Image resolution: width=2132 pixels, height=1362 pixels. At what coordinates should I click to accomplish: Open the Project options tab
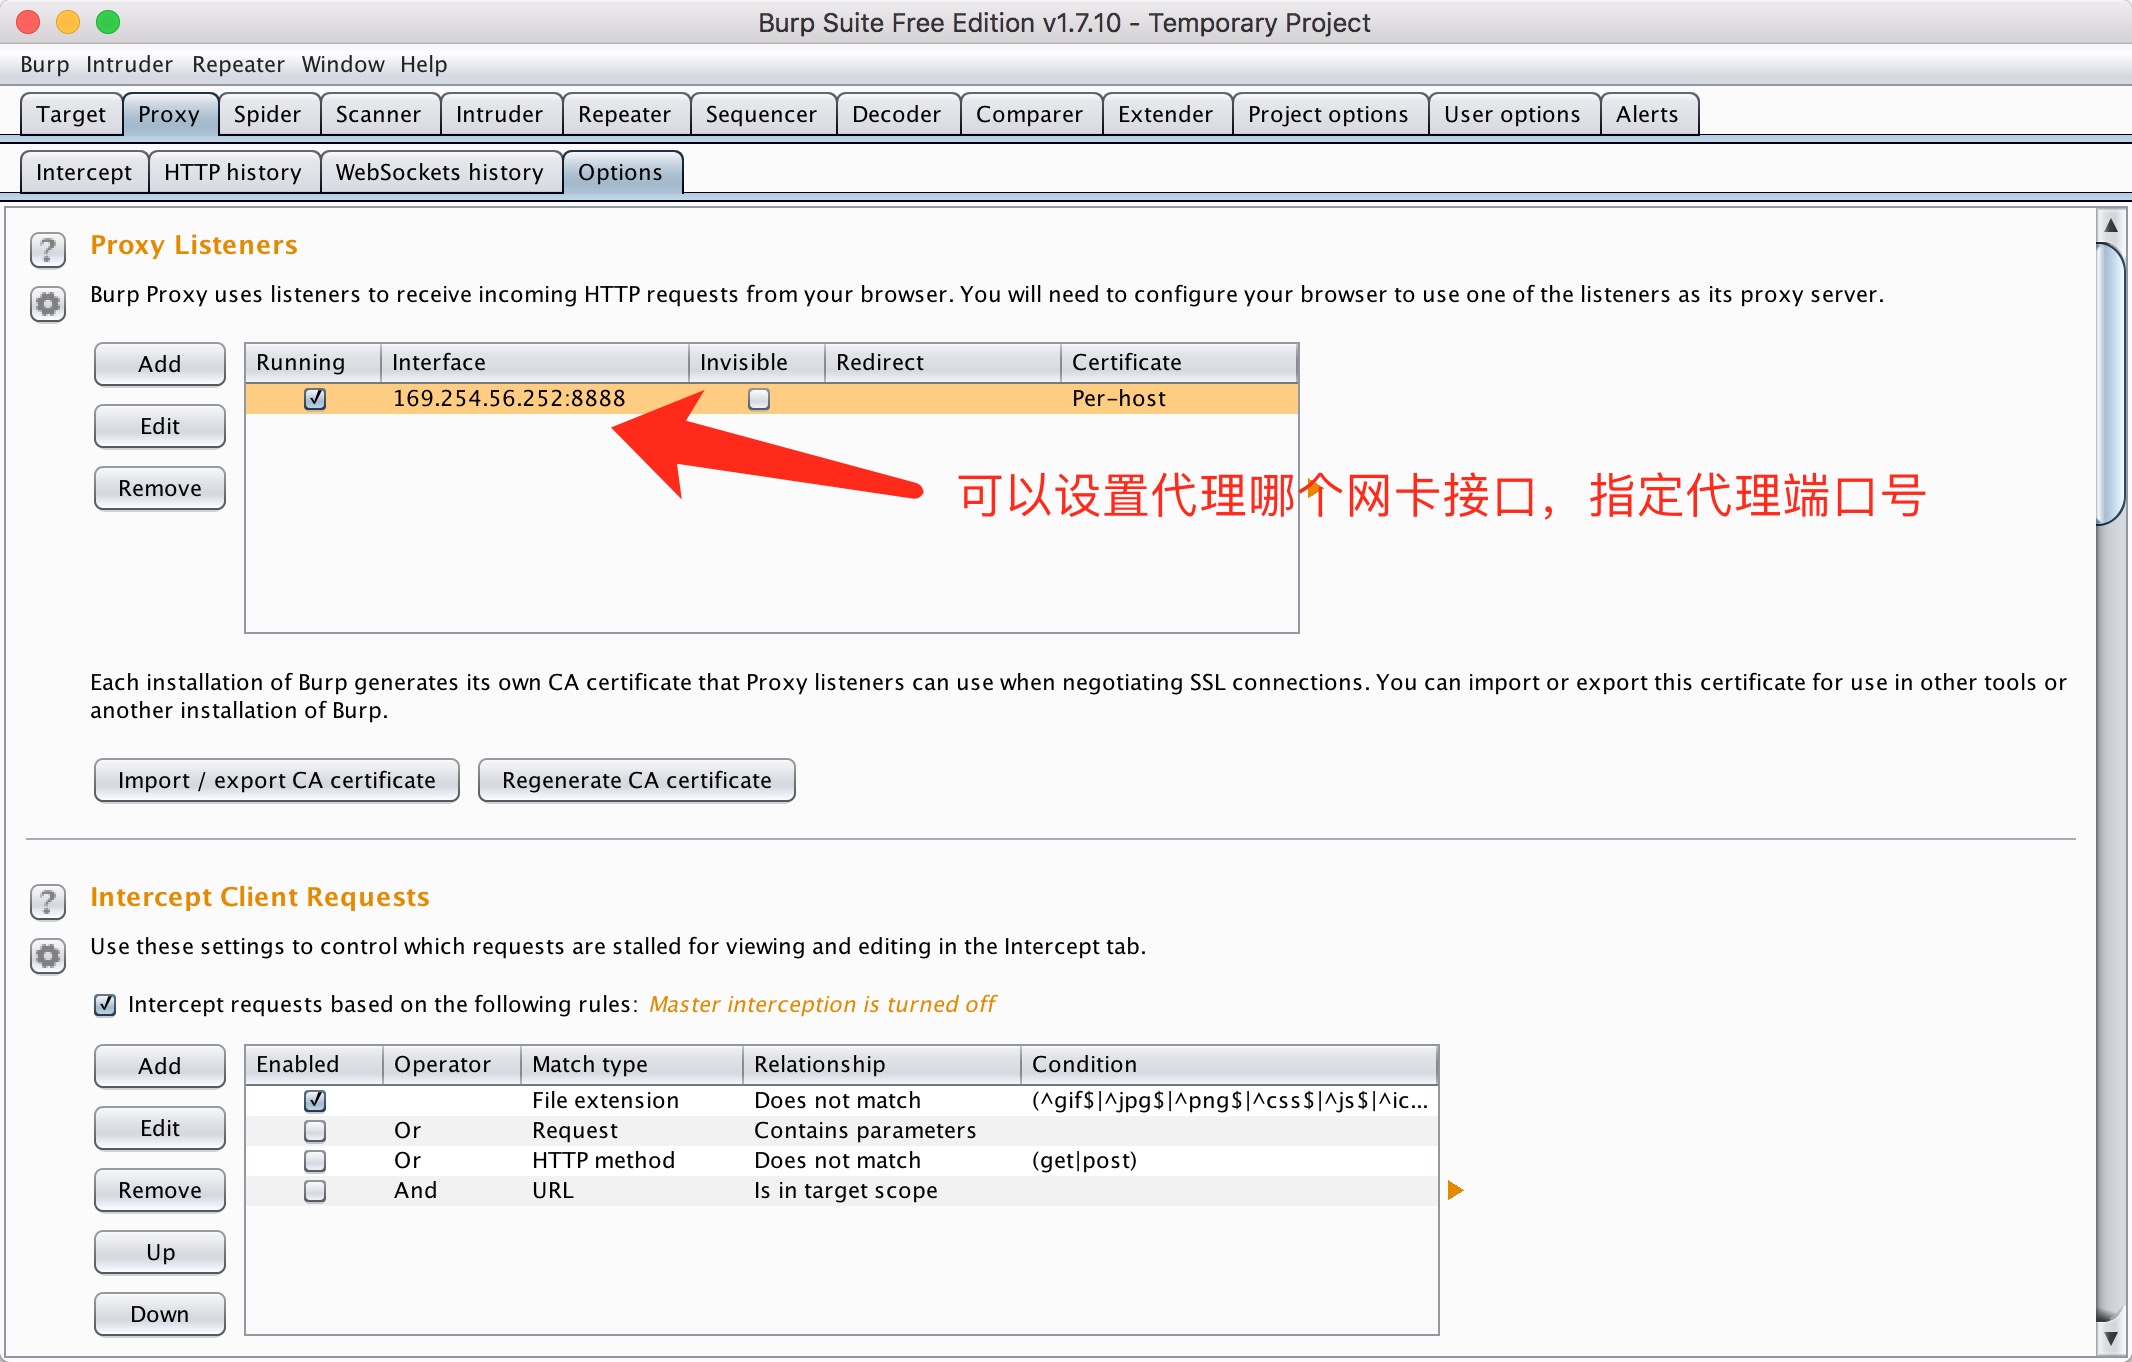pos(1328,114)
